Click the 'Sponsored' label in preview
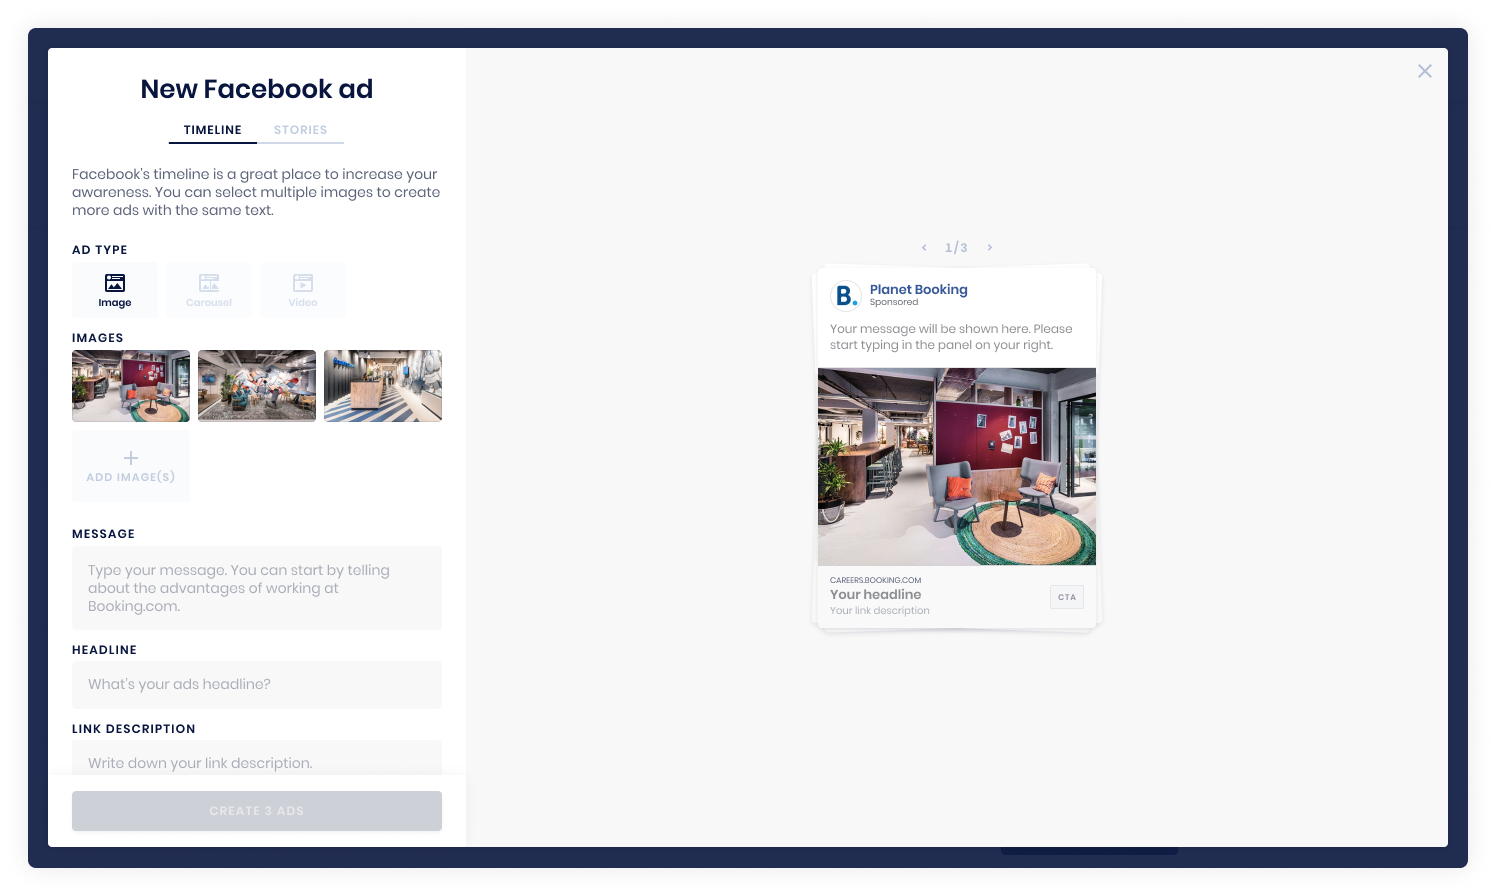Image resolution: width=1496 pixels, height=896 pixels. pos(893,302)
